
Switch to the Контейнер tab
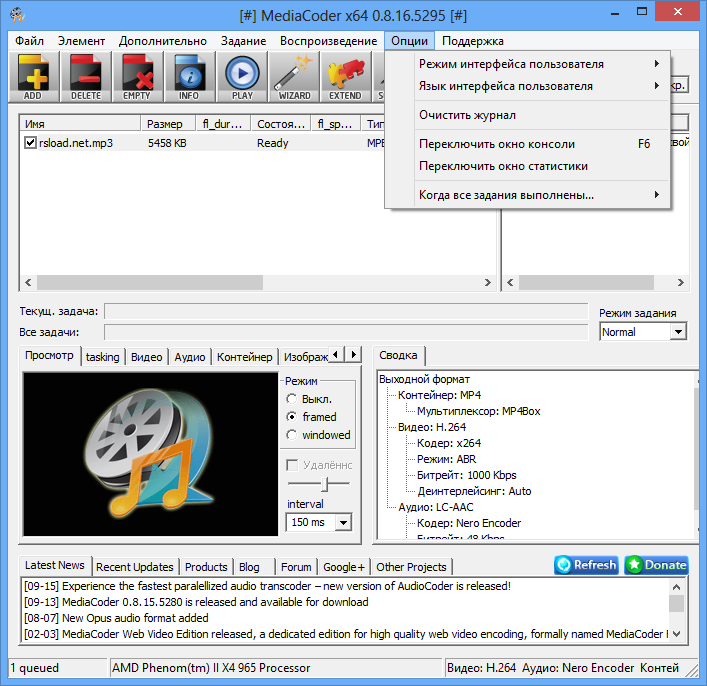(x=244, y=357)
